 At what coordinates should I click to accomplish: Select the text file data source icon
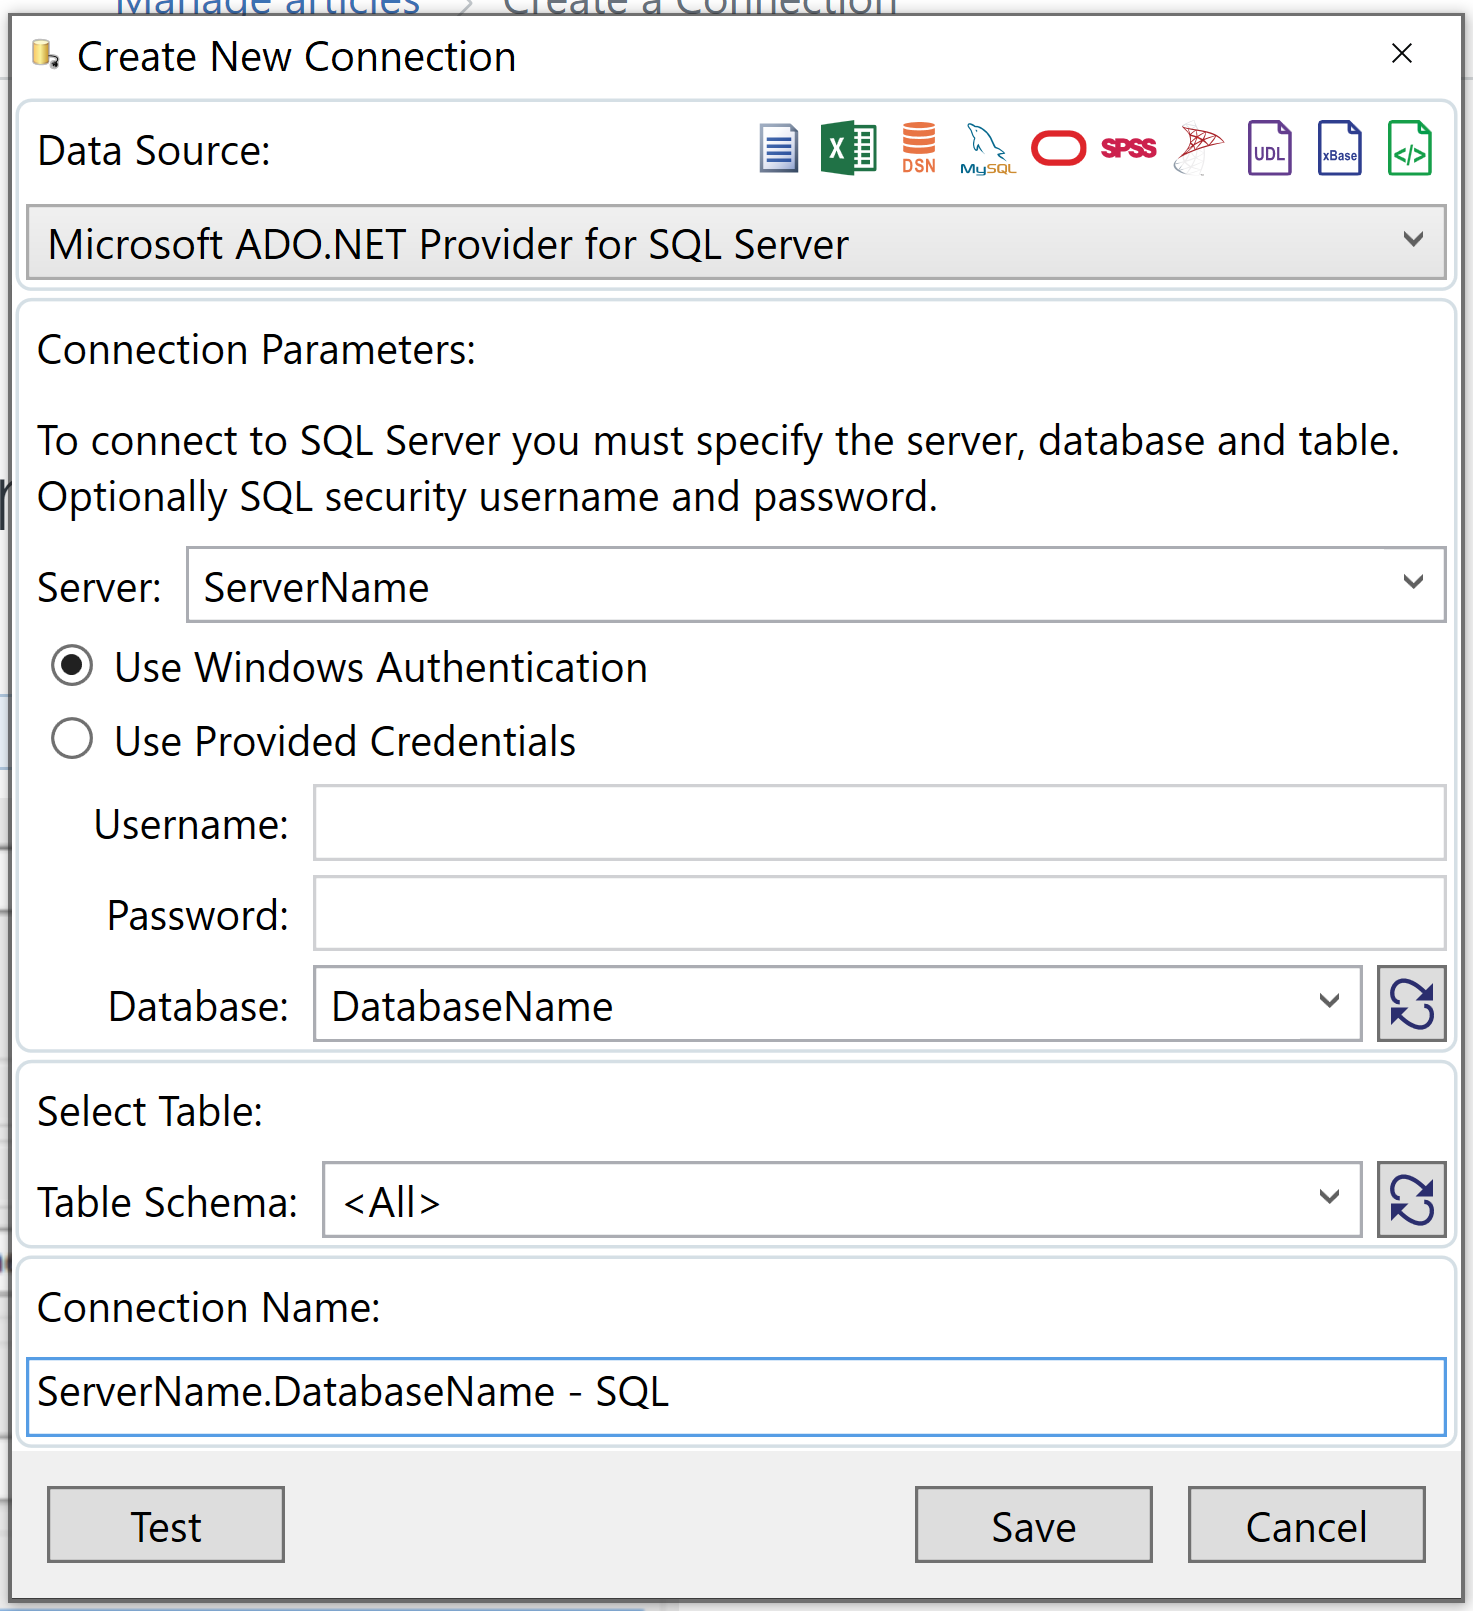(x=778, y=149)
